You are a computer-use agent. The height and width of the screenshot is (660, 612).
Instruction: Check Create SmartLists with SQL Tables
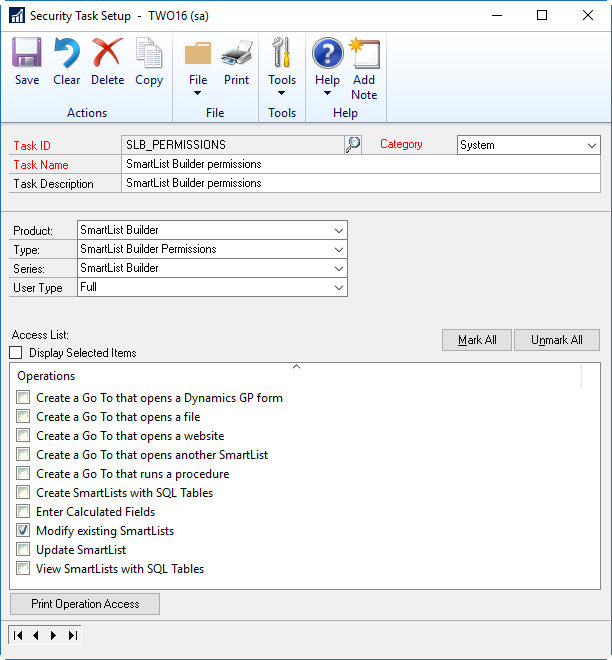pyautogui.click(x=23, y=492)
